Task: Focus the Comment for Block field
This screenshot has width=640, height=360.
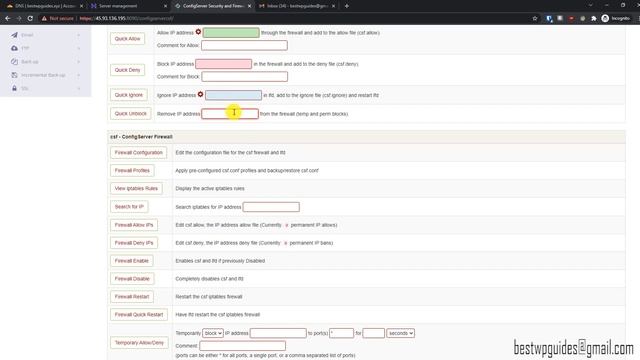Action: [245, 76]
